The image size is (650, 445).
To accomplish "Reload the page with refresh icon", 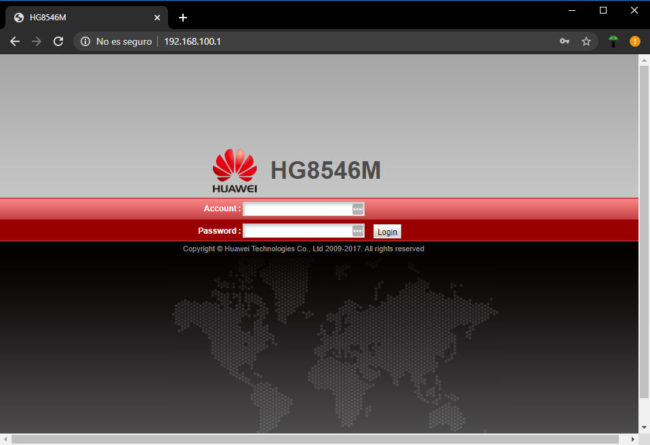I will [58, 41].
